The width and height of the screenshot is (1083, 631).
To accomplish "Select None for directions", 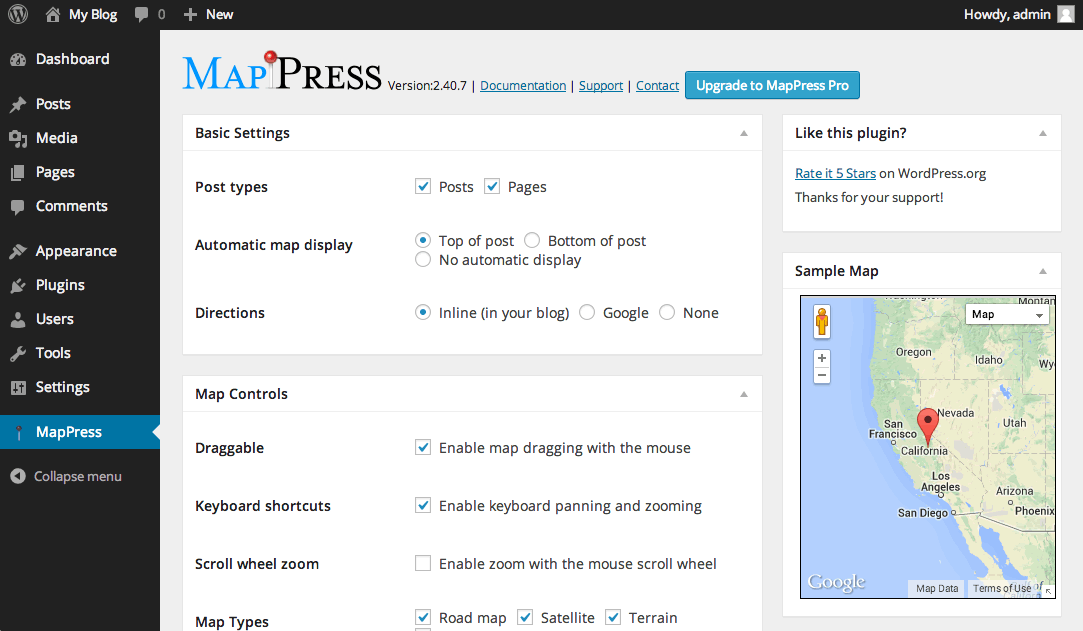I will pos(667,313).
